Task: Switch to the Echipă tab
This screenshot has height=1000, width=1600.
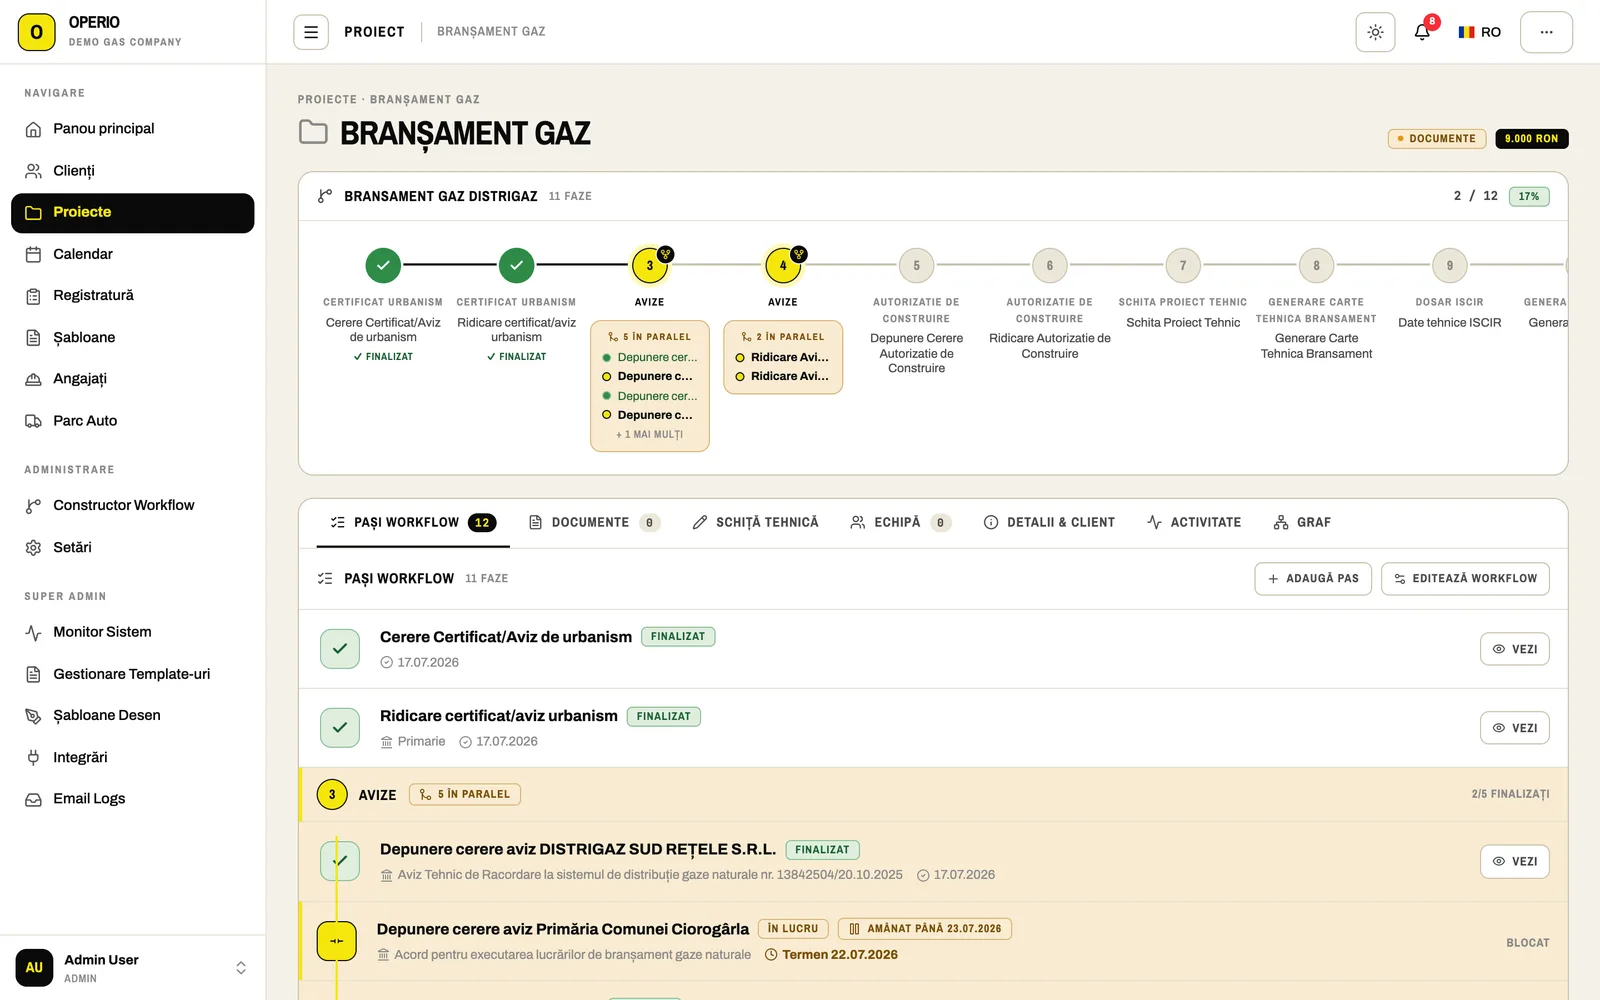Action: pos(900,523)
